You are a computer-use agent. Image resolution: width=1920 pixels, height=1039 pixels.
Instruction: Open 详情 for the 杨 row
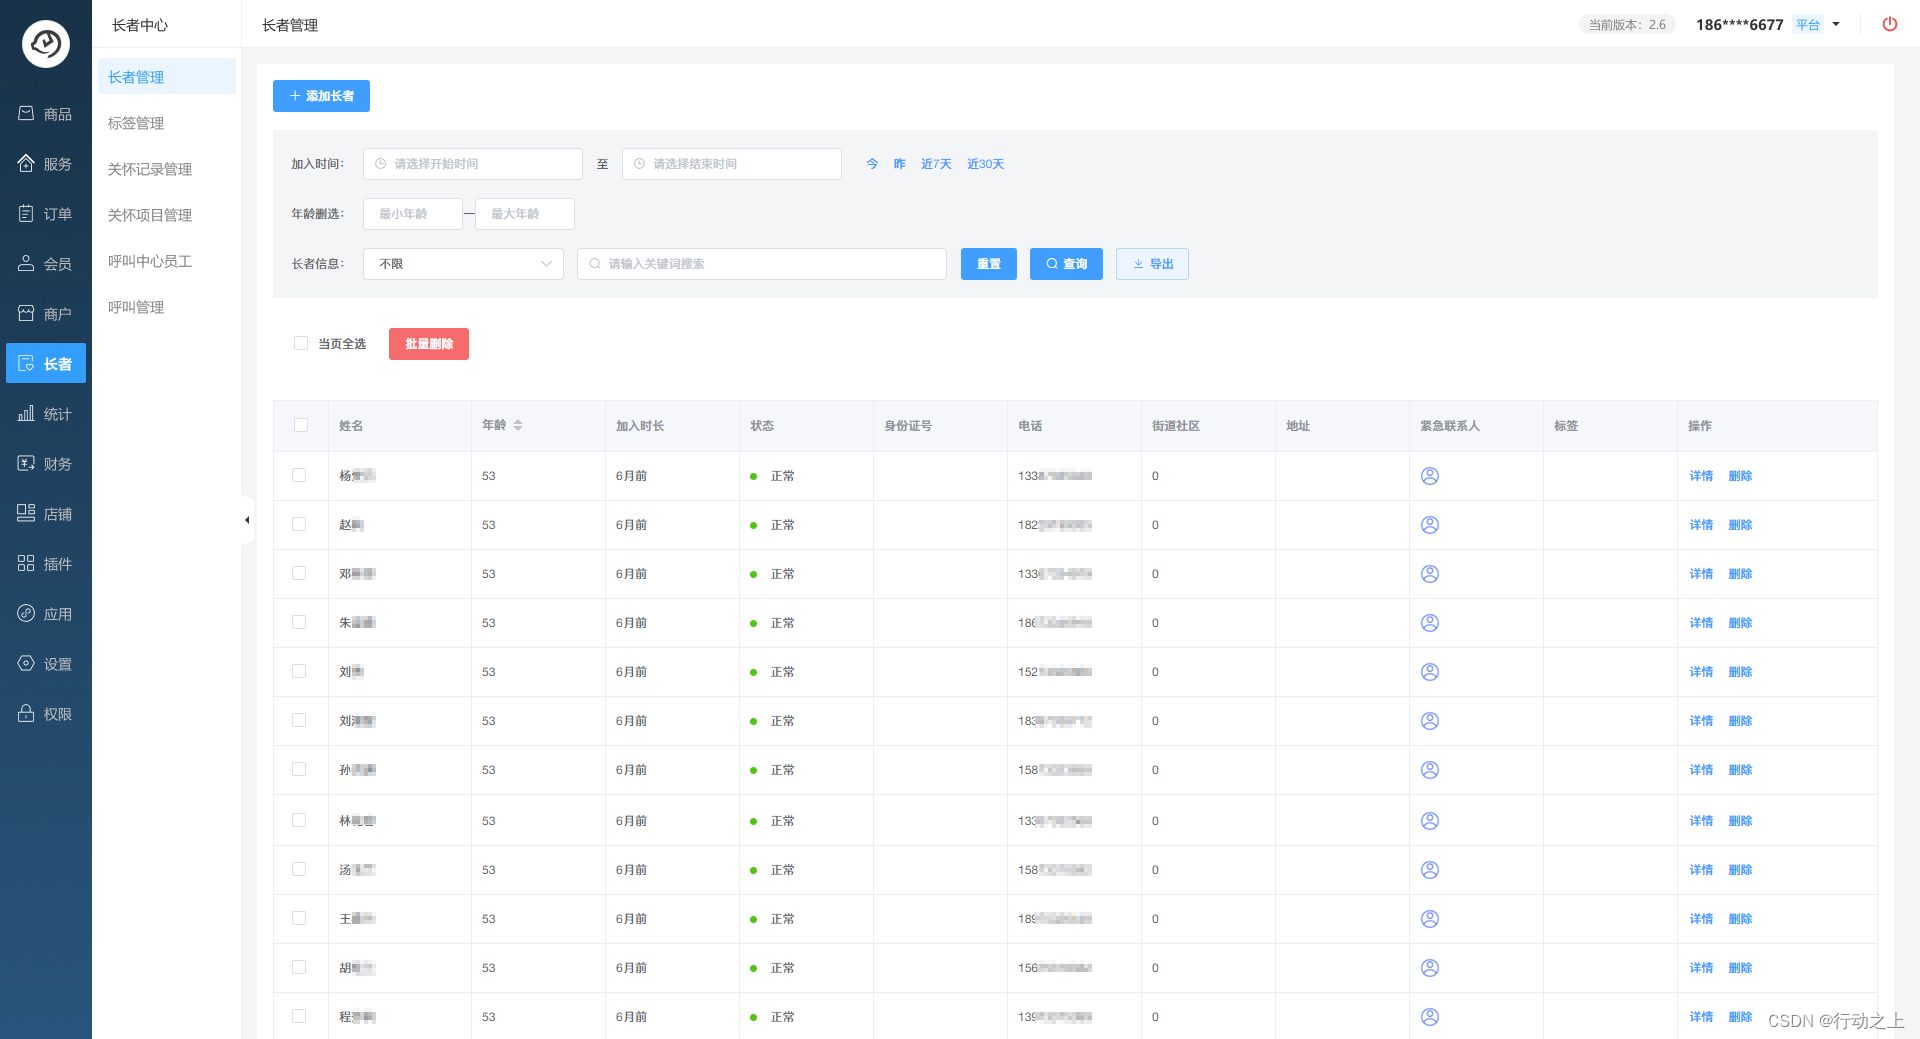1701,476
